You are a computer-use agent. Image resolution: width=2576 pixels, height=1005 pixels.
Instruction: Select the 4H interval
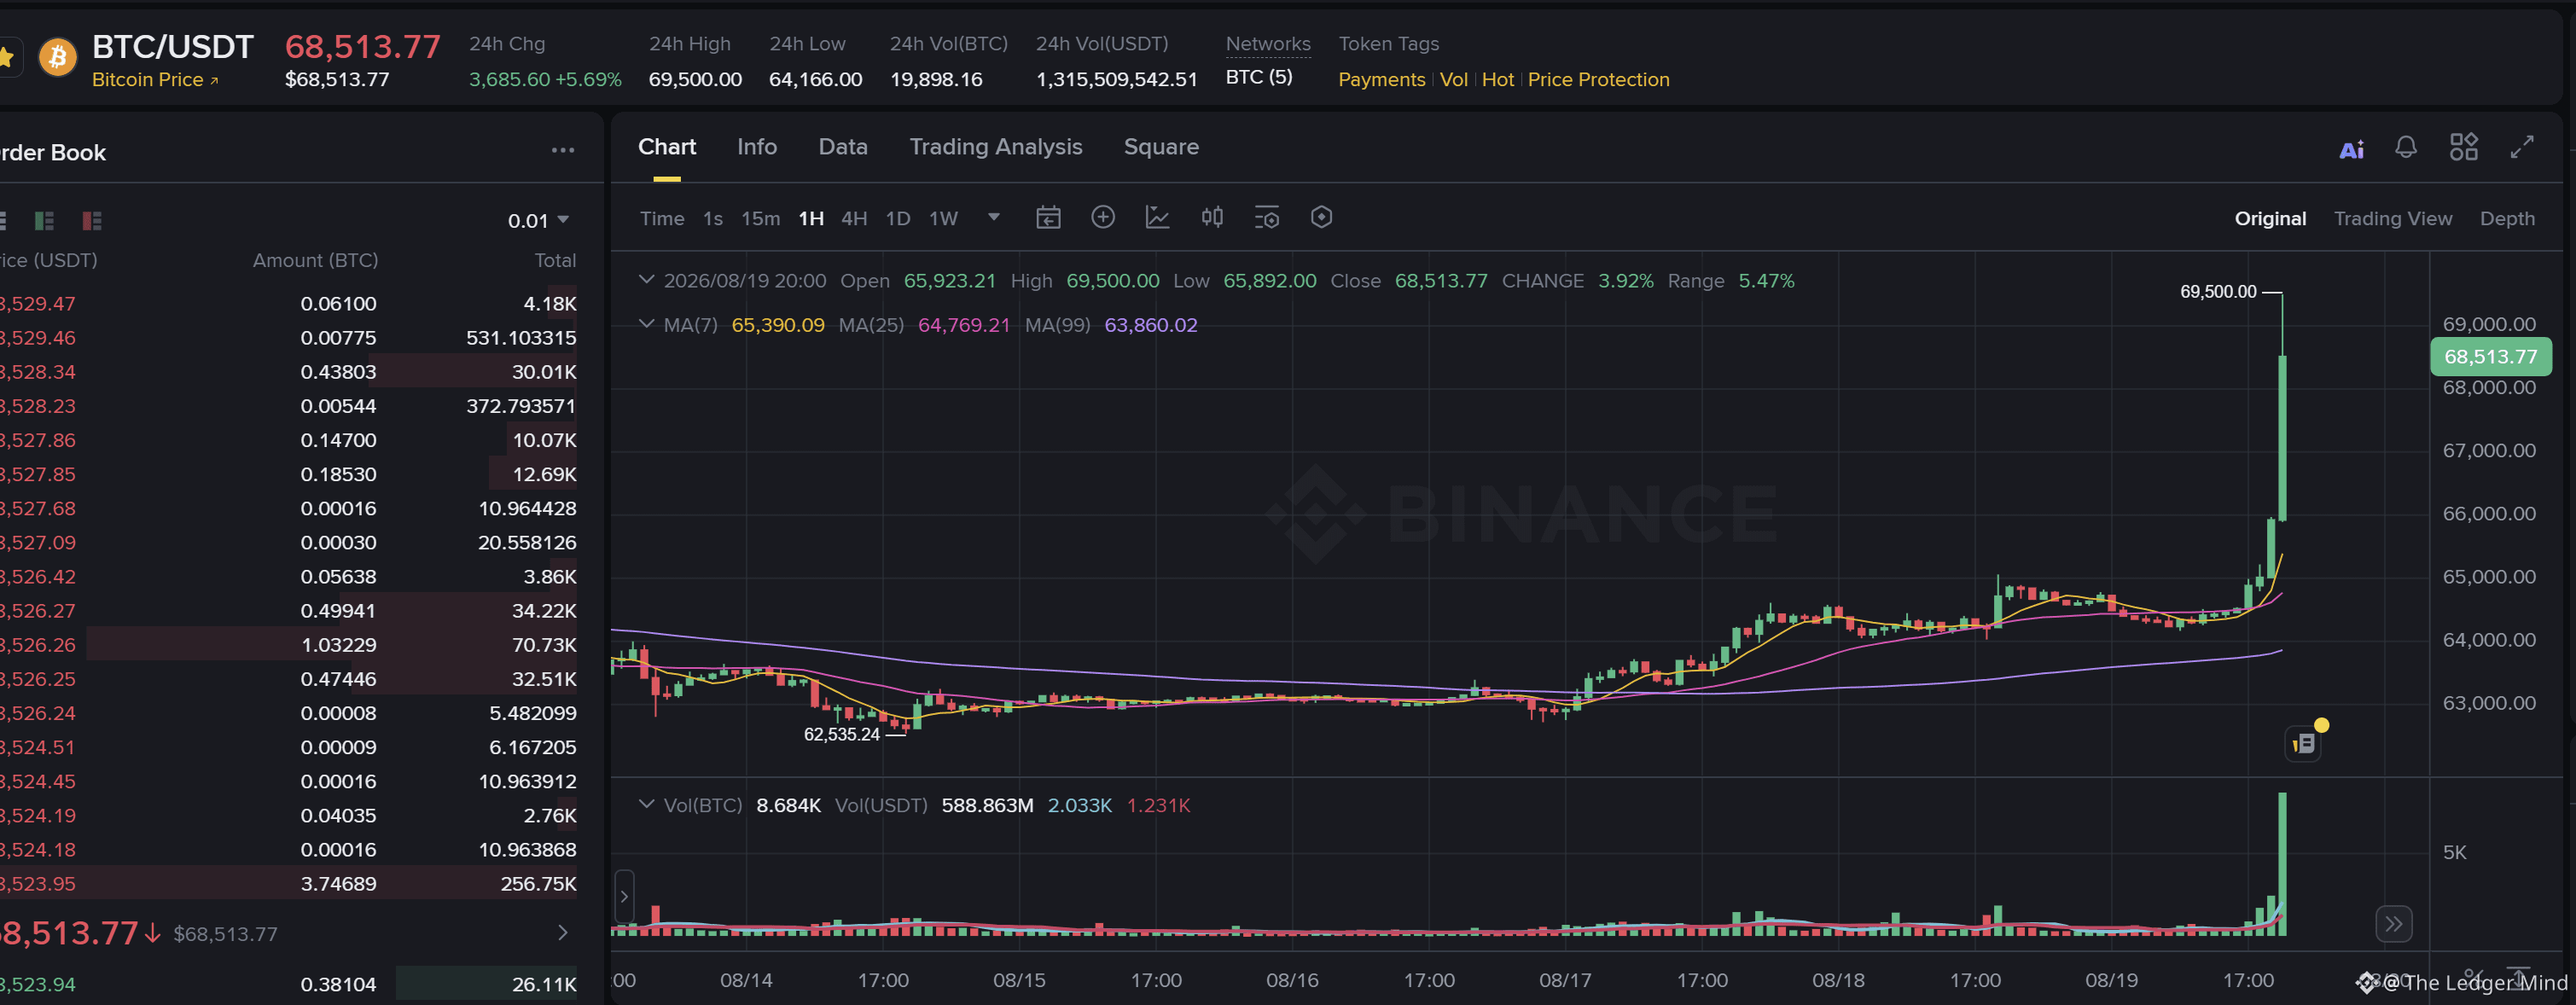click(x=854, y=218)
